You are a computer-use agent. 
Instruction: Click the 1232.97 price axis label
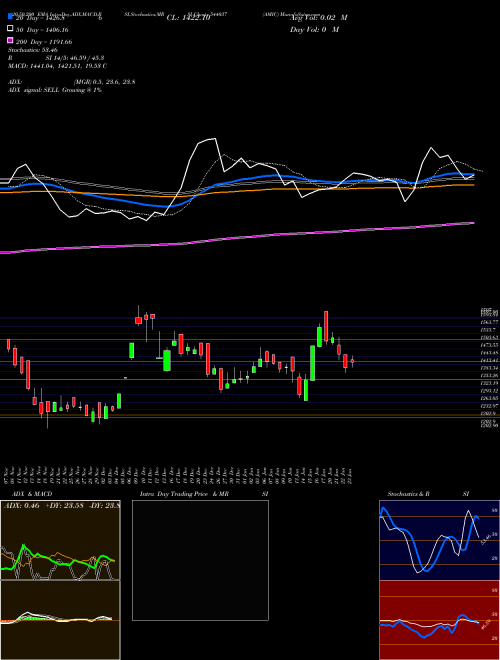(489, 406)
